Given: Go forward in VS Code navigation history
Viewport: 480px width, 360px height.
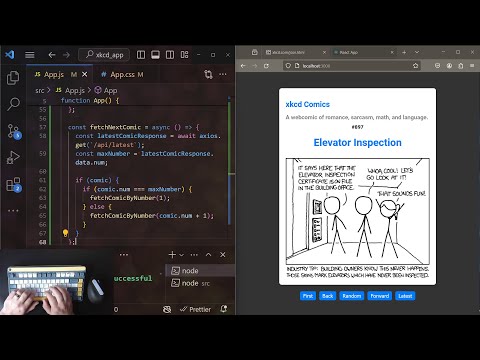Looking at the screenshot, I should [x=66, y=55].
